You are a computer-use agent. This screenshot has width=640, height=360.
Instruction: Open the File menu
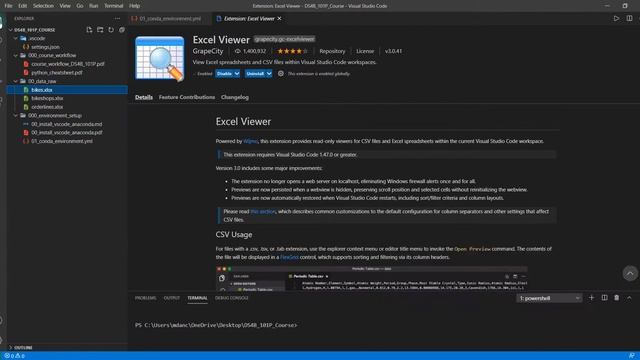coord(9,6)
